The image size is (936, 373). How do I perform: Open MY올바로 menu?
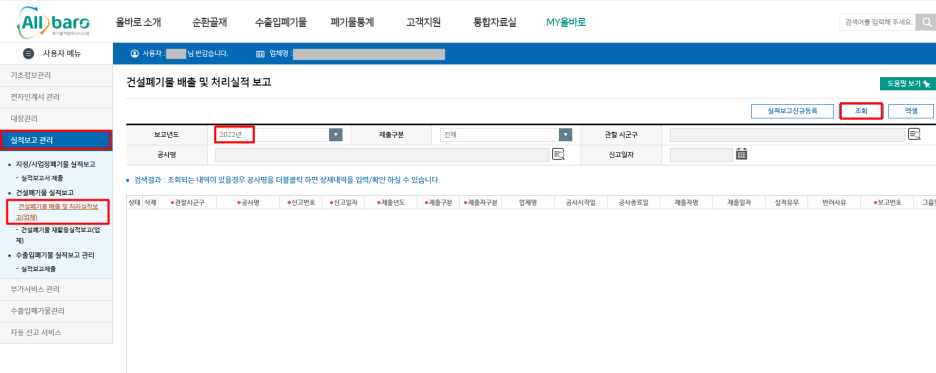566,23
